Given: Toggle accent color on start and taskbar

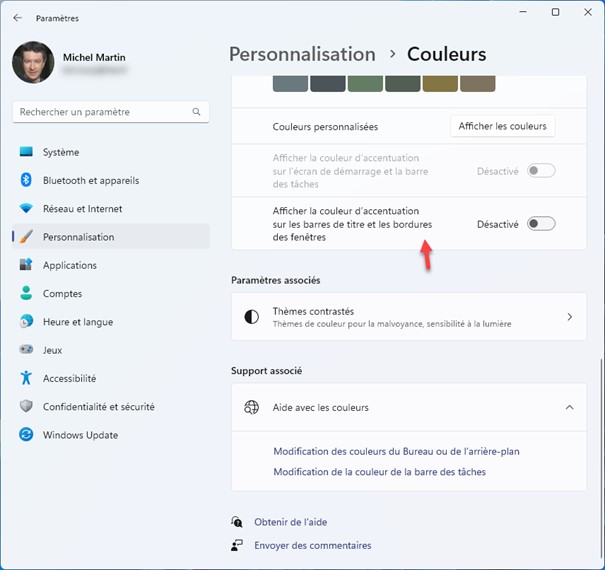Looking at the screenshot, I should point(541,171).
